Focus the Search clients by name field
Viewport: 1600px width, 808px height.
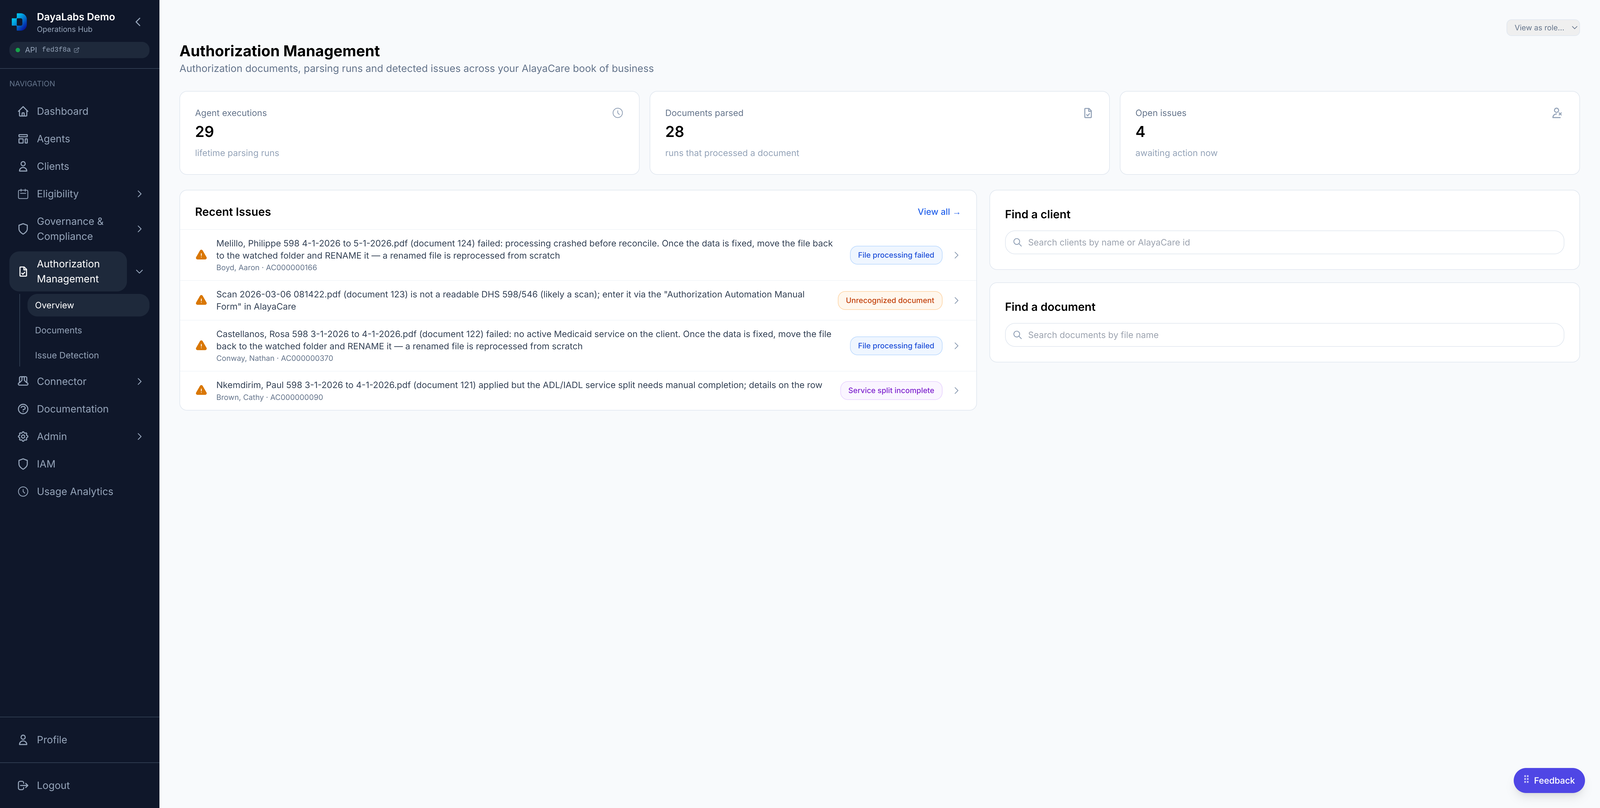(1284, 243)
